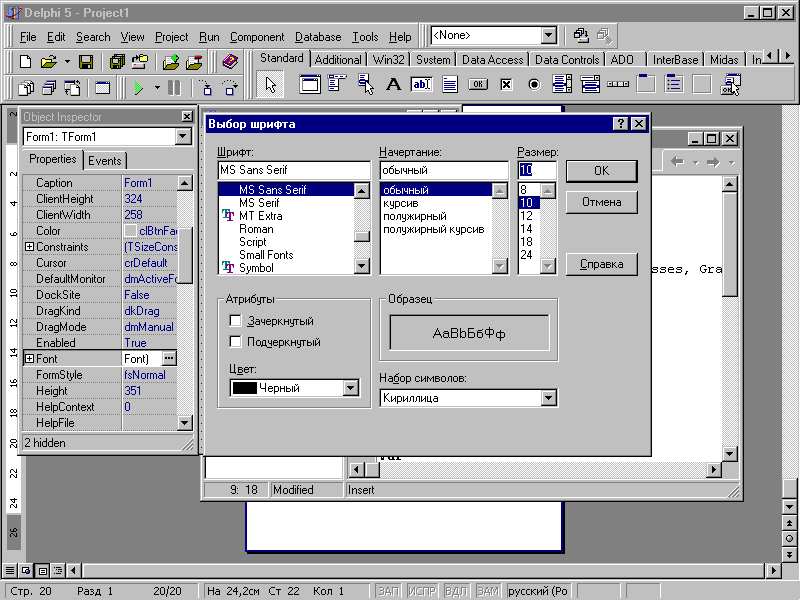
Task: Open the Component menu
Action: (257, 37)
